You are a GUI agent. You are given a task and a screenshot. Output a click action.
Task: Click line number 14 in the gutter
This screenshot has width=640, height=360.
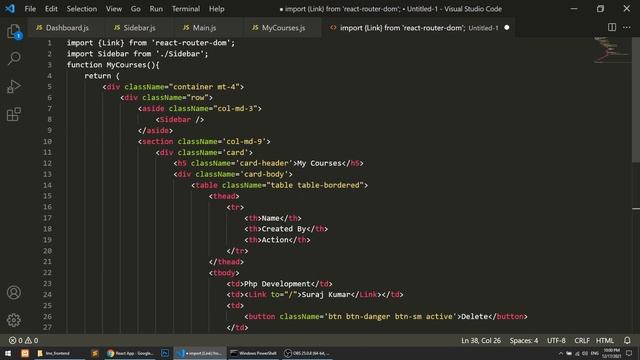(x=47, y=185)
